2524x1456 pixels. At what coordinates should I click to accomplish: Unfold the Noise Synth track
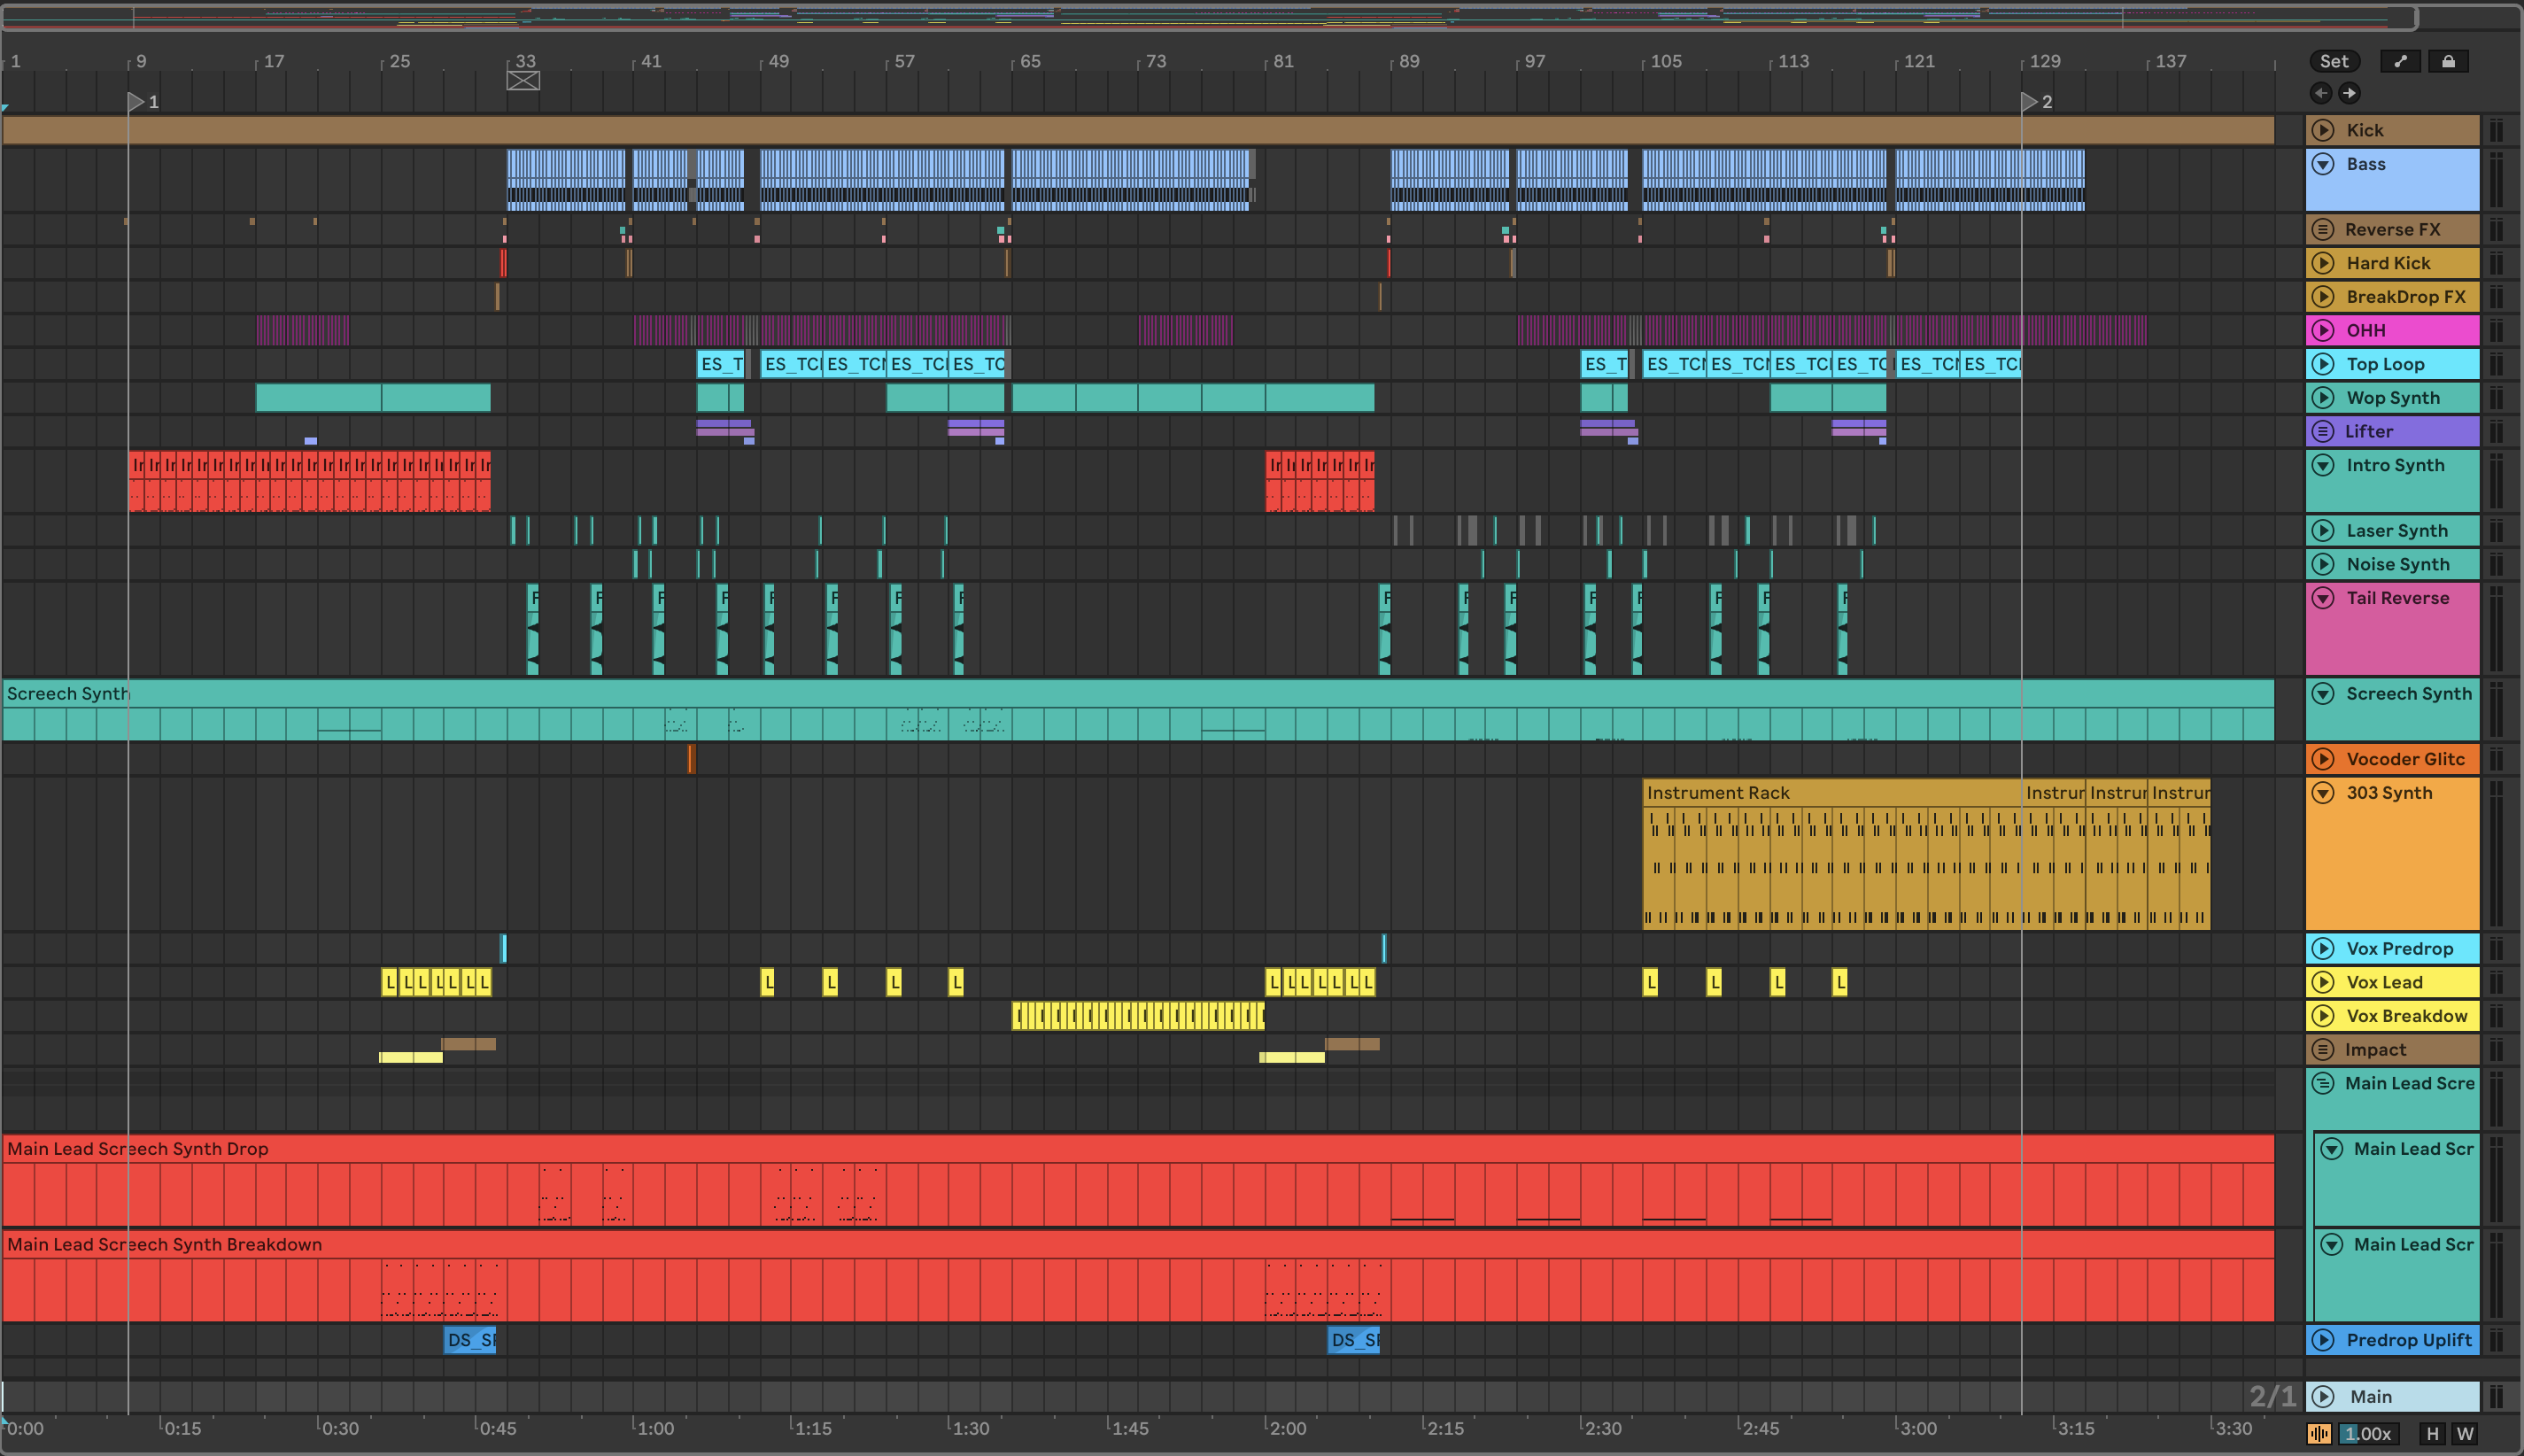(x=2324, y=564)
